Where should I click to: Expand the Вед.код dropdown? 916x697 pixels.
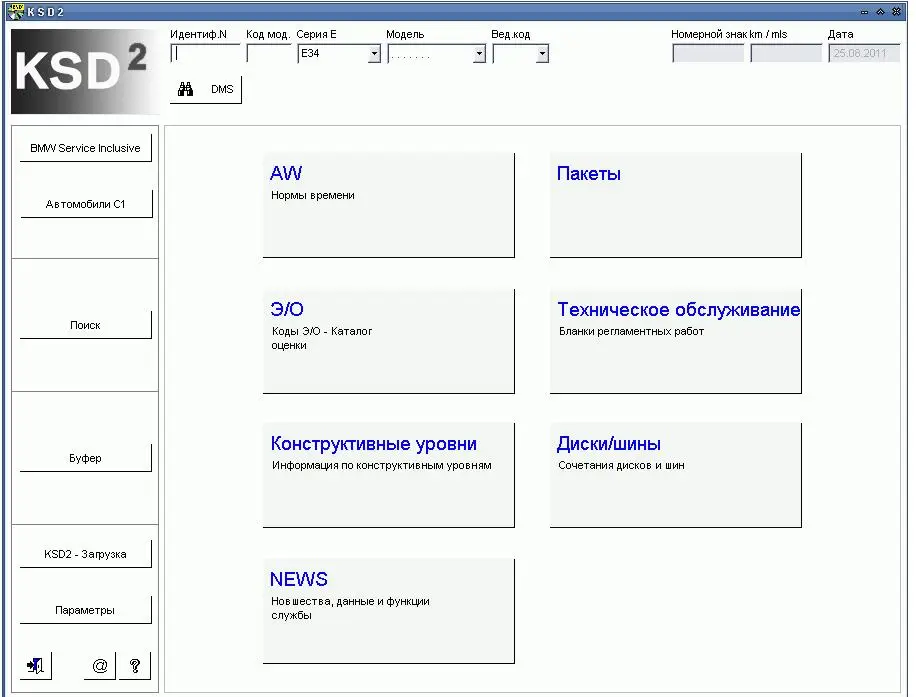543,54
